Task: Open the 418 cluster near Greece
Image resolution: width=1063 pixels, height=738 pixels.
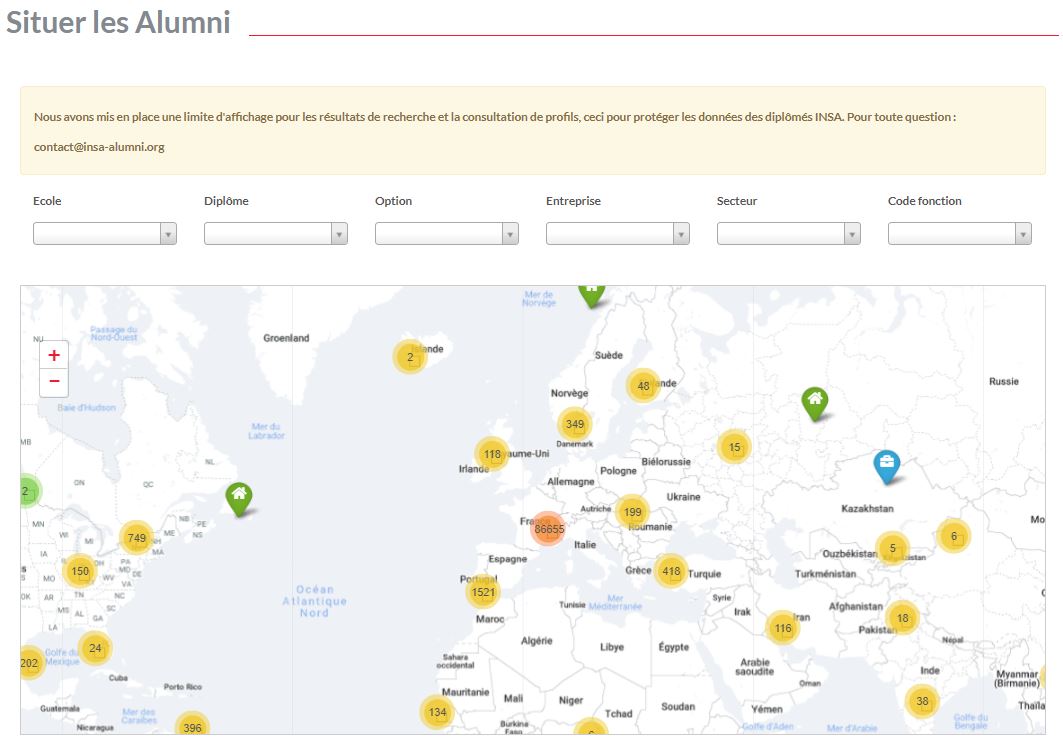Action: (671, 572)
